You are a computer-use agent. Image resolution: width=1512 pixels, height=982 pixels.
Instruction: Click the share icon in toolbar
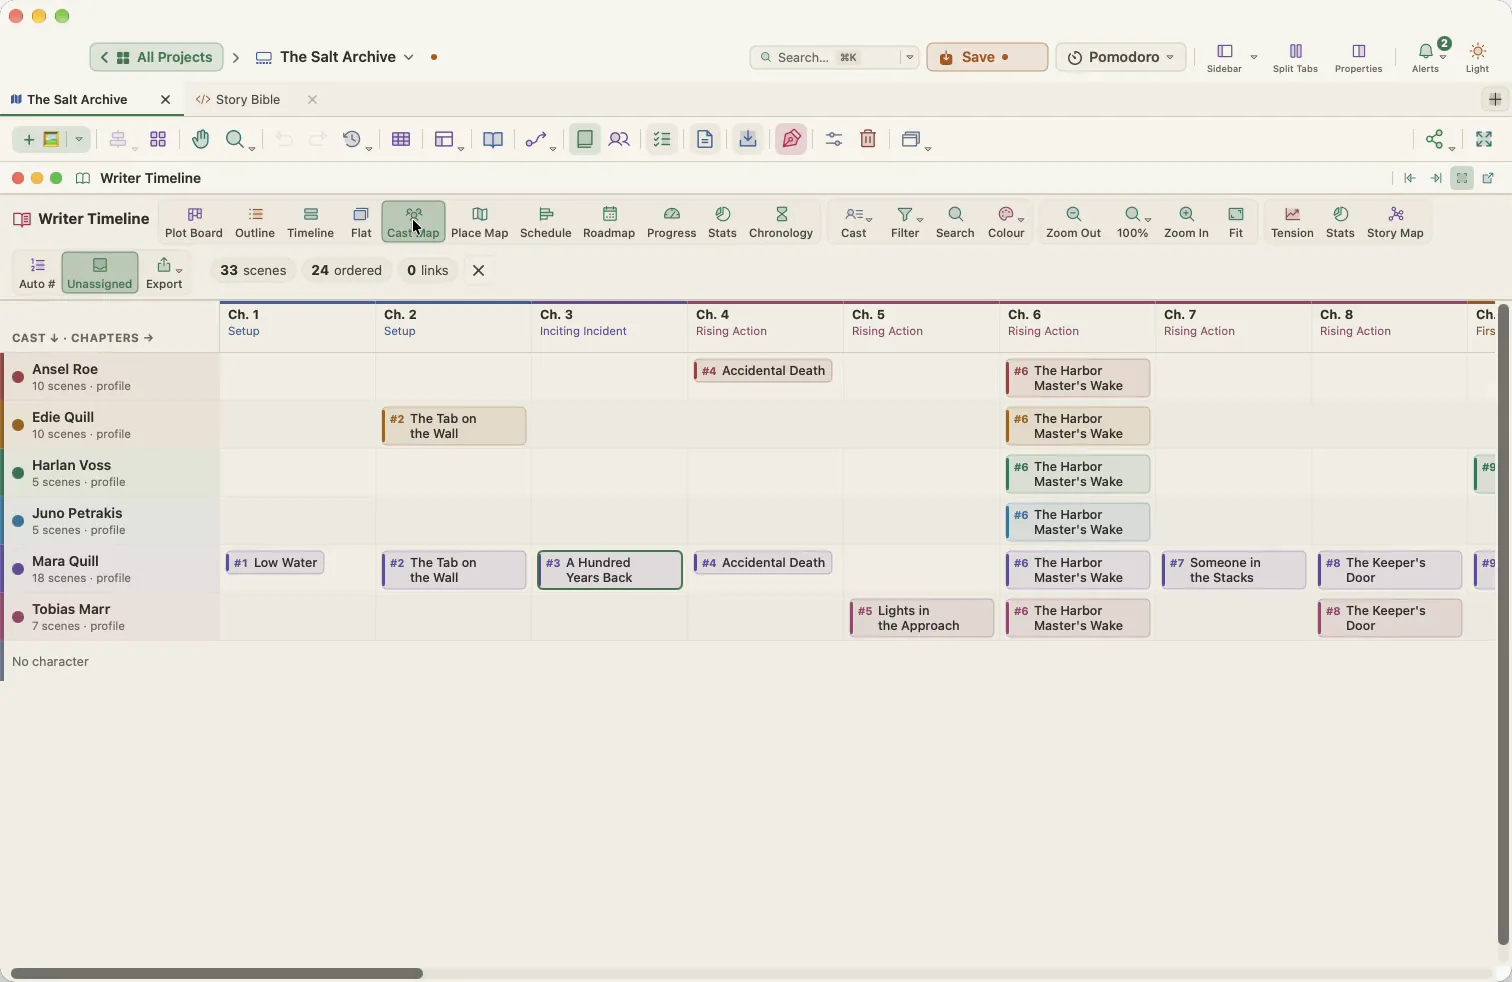[1436, 140]
